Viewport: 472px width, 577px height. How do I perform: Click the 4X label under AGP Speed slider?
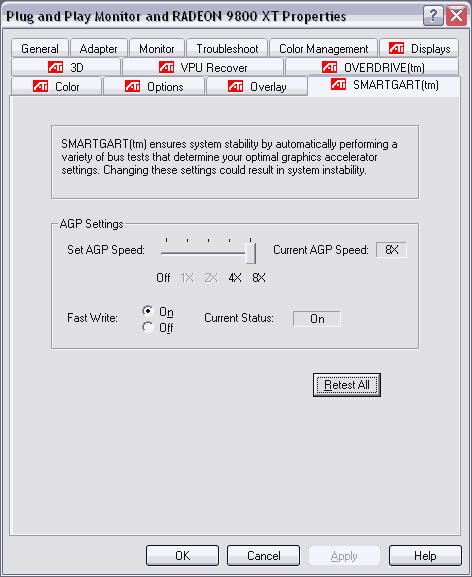click(x=235, y=277)
